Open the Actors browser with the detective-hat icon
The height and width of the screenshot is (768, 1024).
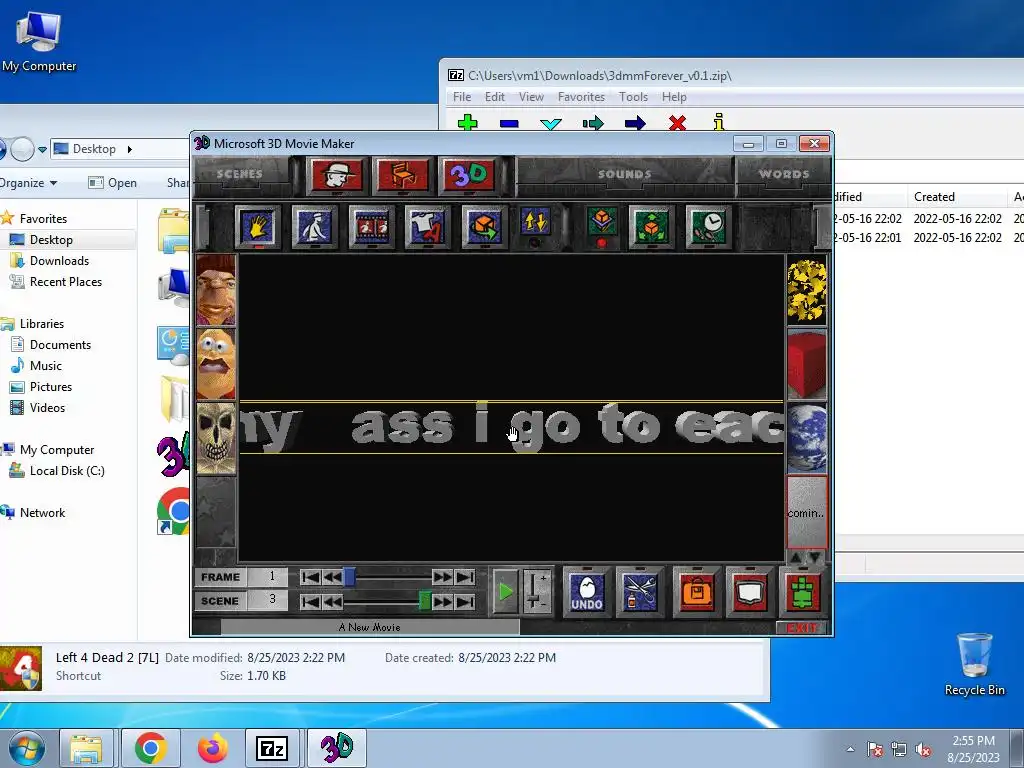pos(337,175)
